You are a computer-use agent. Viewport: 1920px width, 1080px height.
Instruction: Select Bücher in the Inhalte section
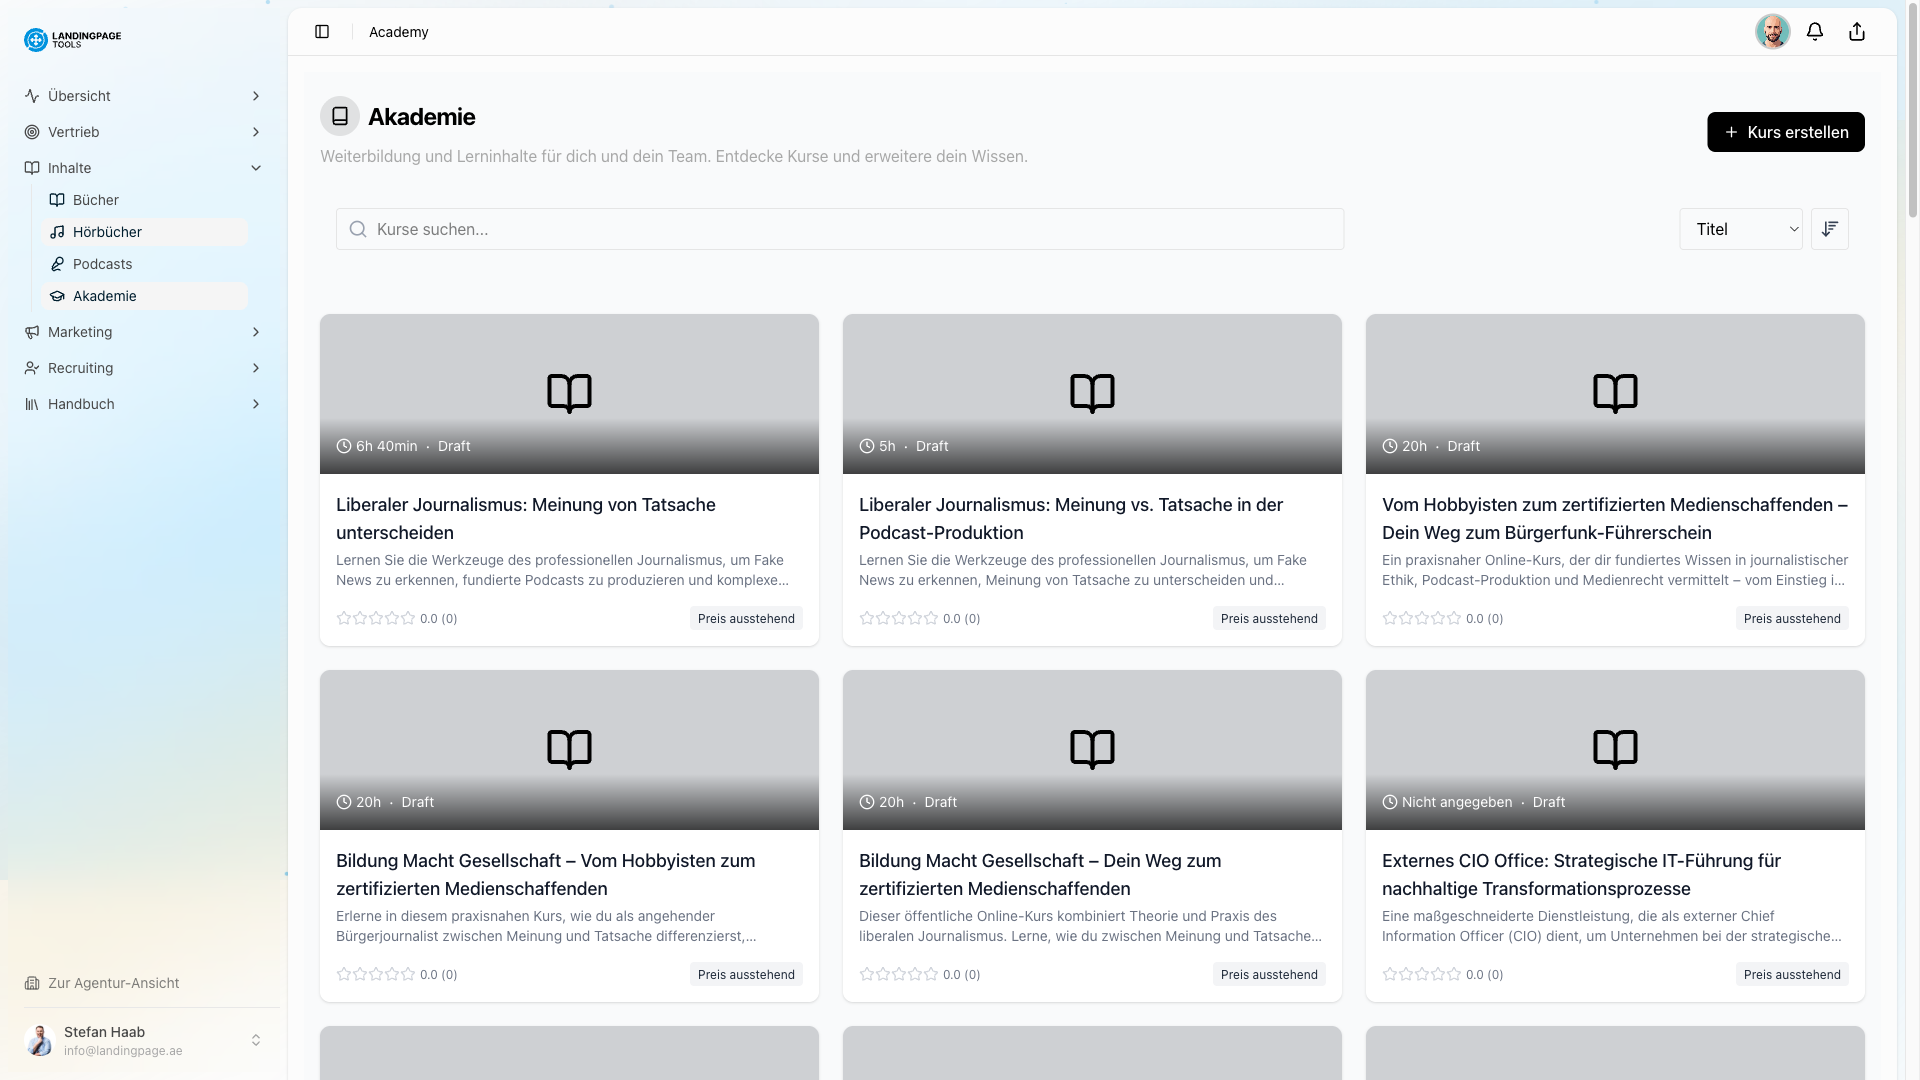point(97,200)
